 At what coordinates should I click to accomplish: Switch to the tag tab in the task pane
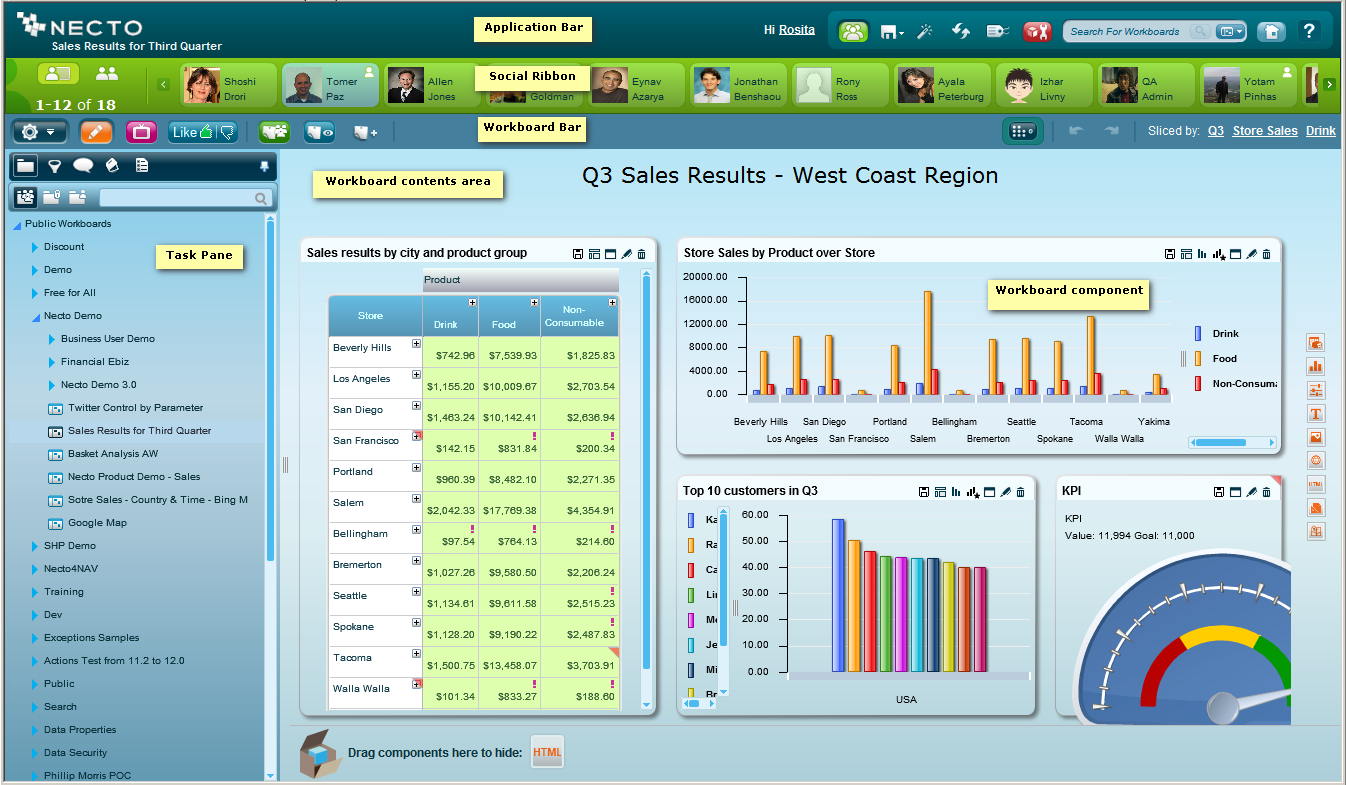point(112,166)
